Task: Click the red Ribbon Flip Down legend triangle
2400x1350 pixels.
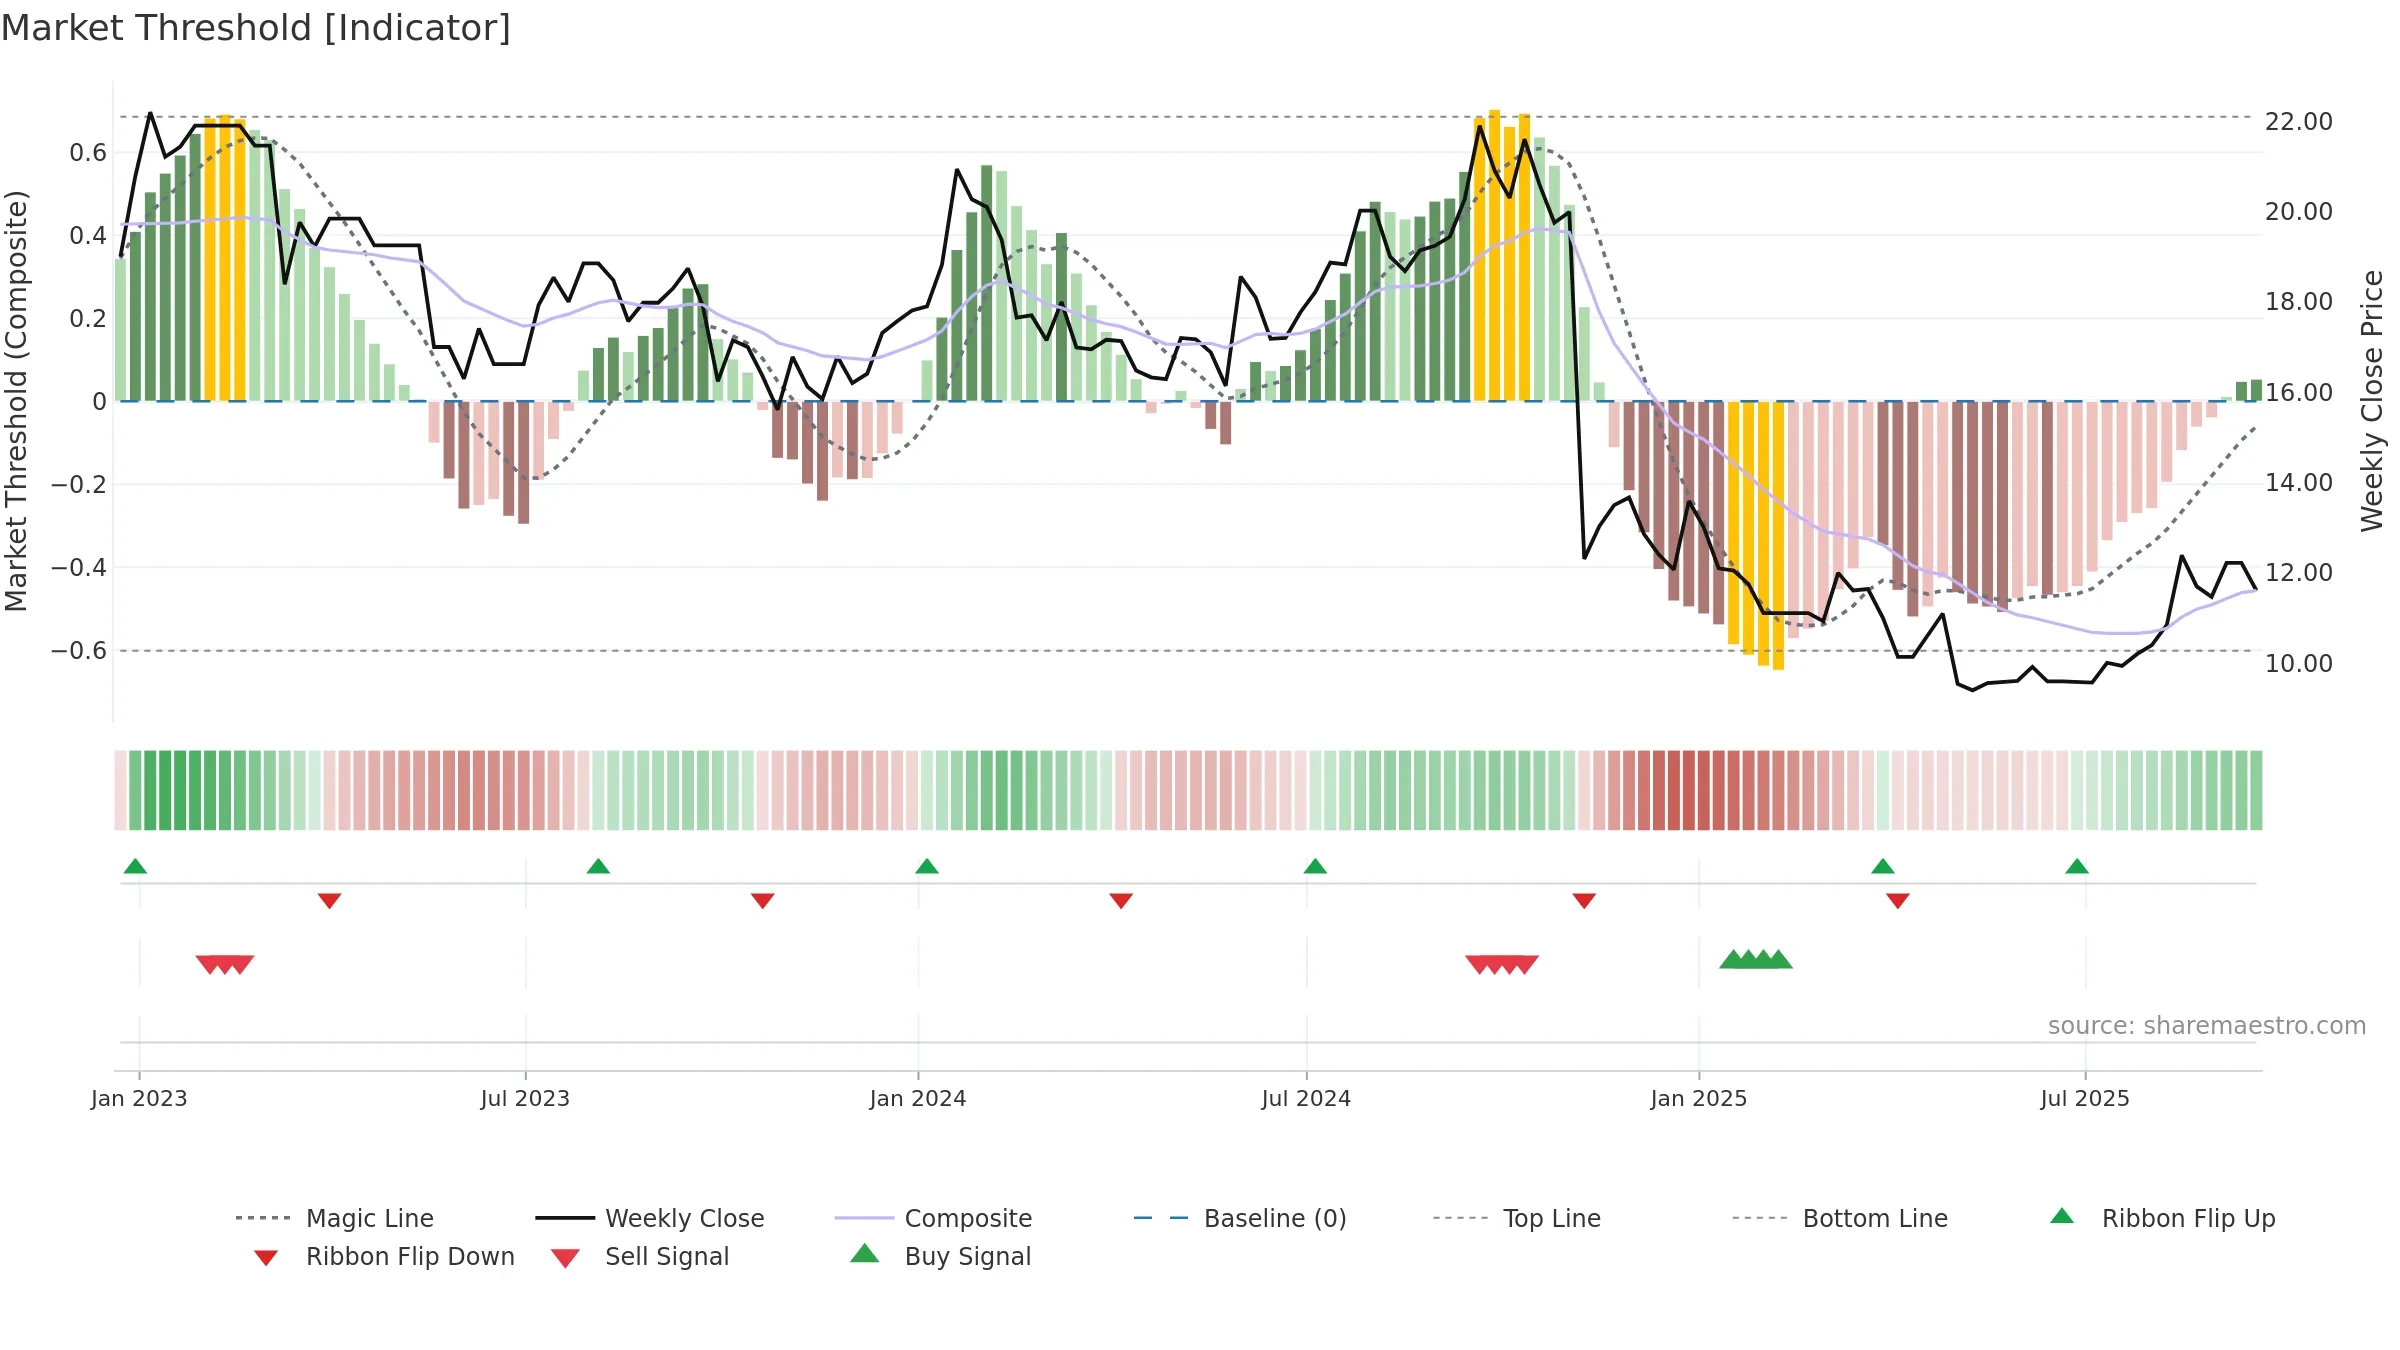Action: [266, 1258]
